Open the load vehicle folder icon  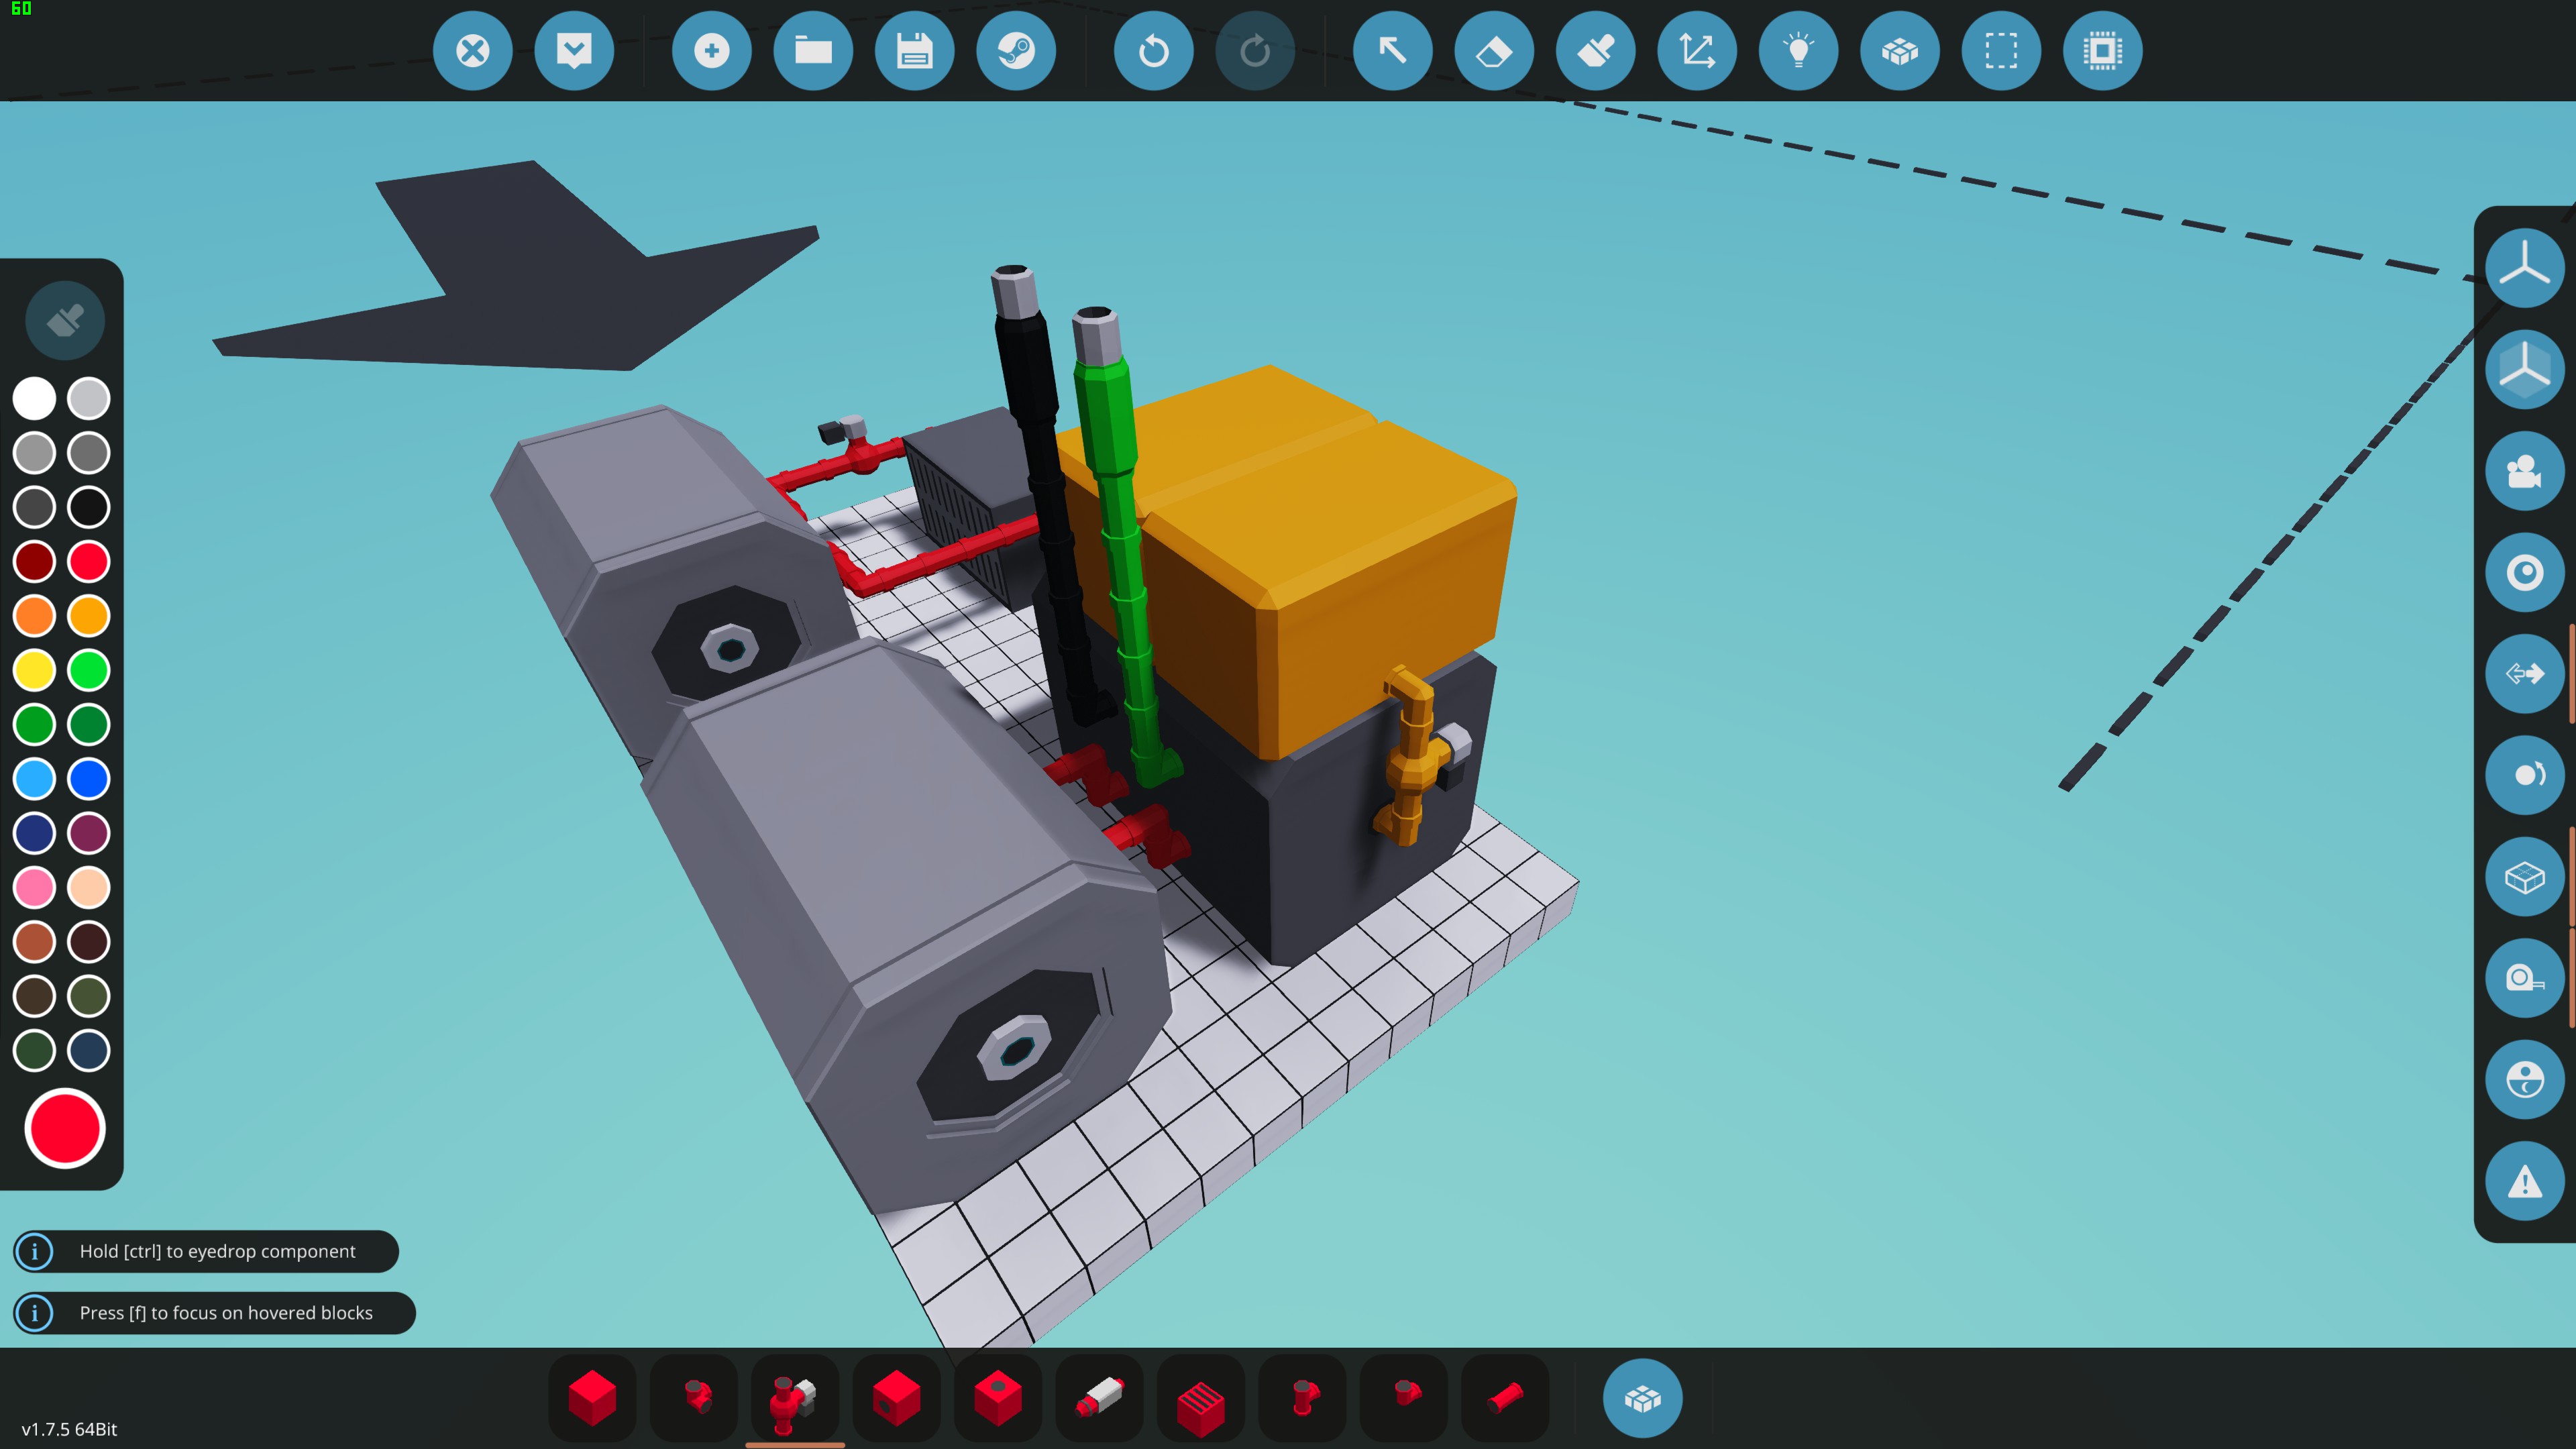click(x=813, y=51)
